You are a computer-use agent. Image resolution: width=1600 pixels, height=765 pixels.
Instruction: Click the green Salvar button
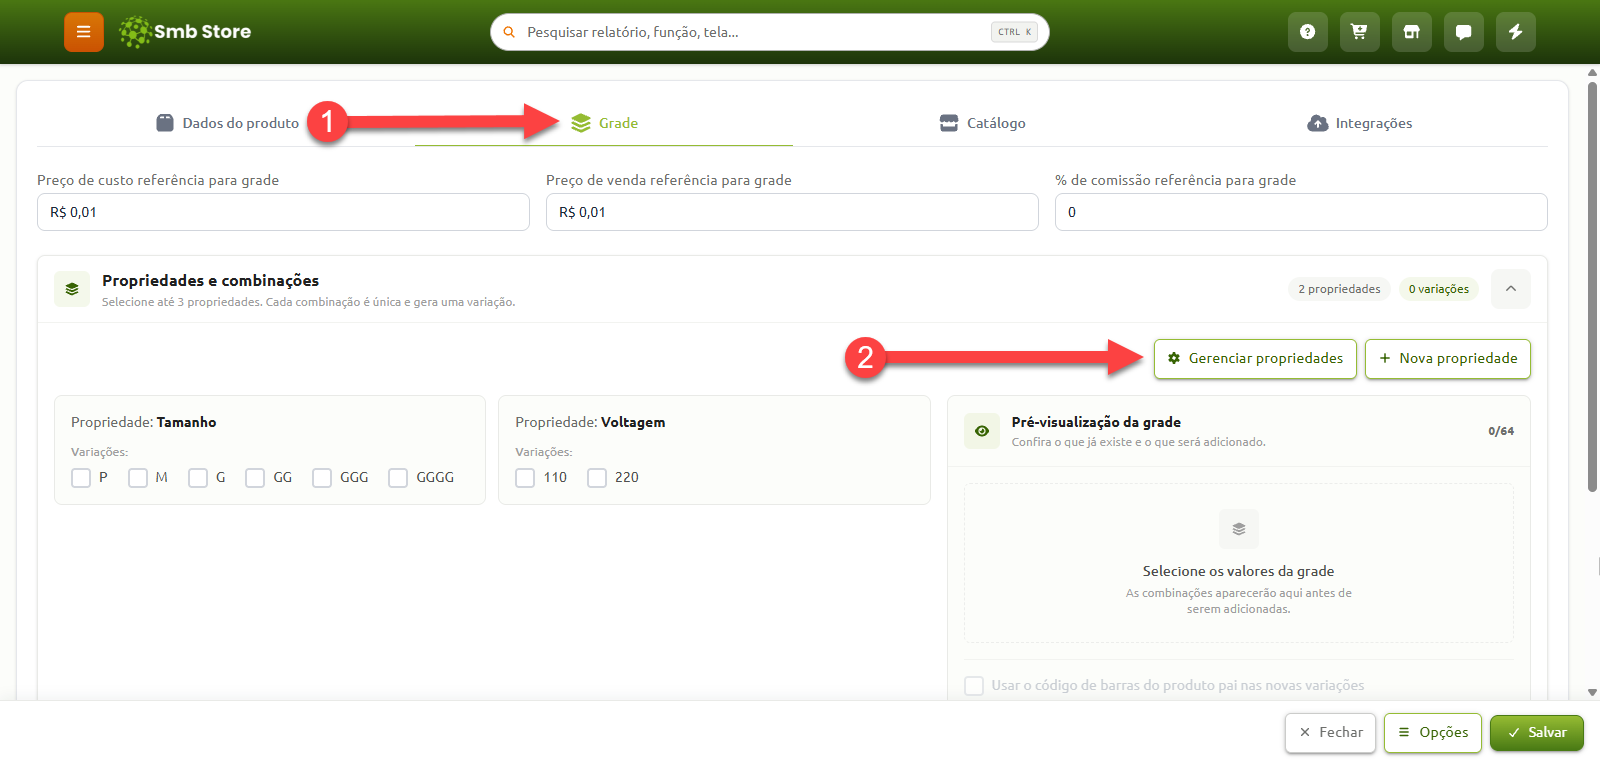click(x=1537, y=733)
